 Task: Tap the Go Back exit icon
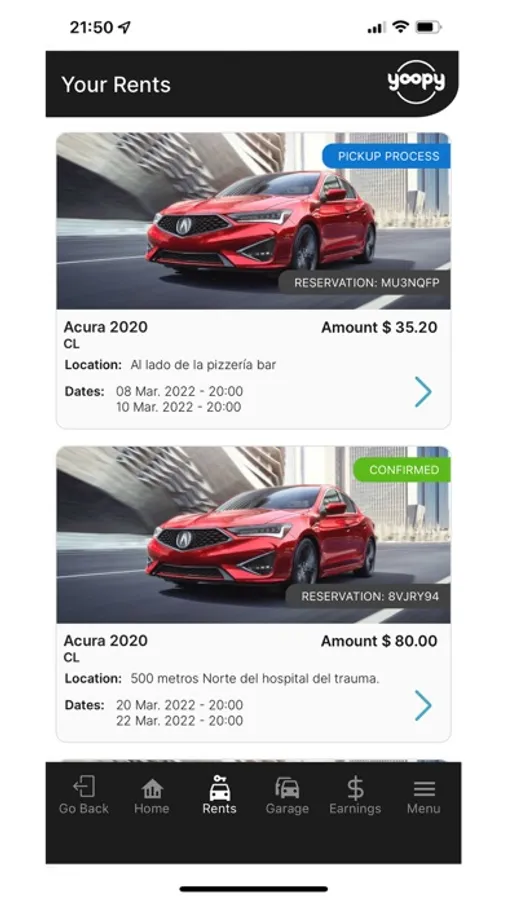click(84, 786)
